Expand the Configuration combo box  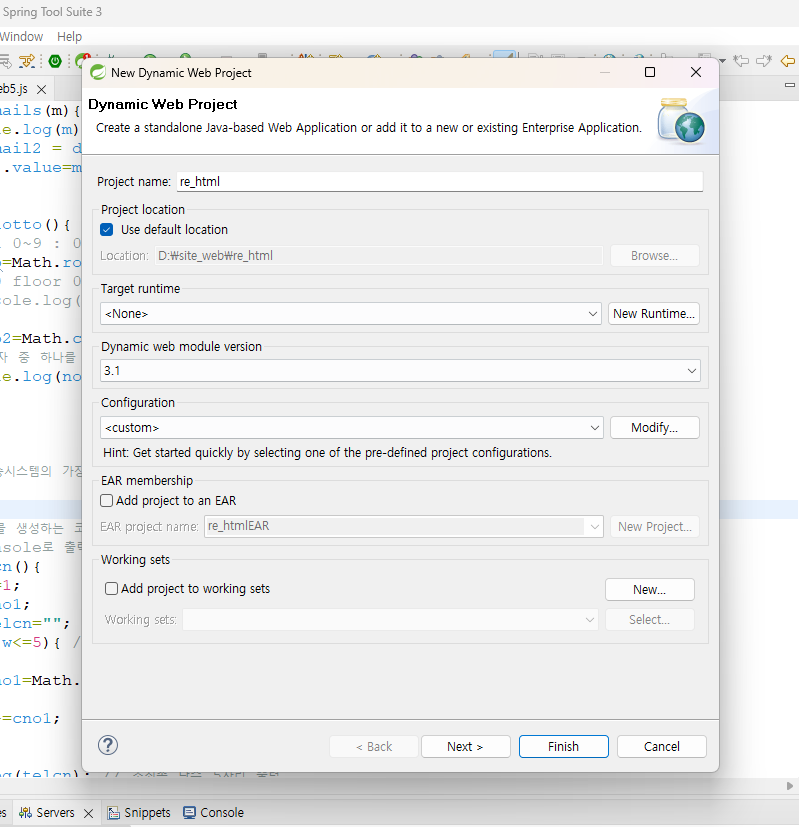[x=594, y=428]
